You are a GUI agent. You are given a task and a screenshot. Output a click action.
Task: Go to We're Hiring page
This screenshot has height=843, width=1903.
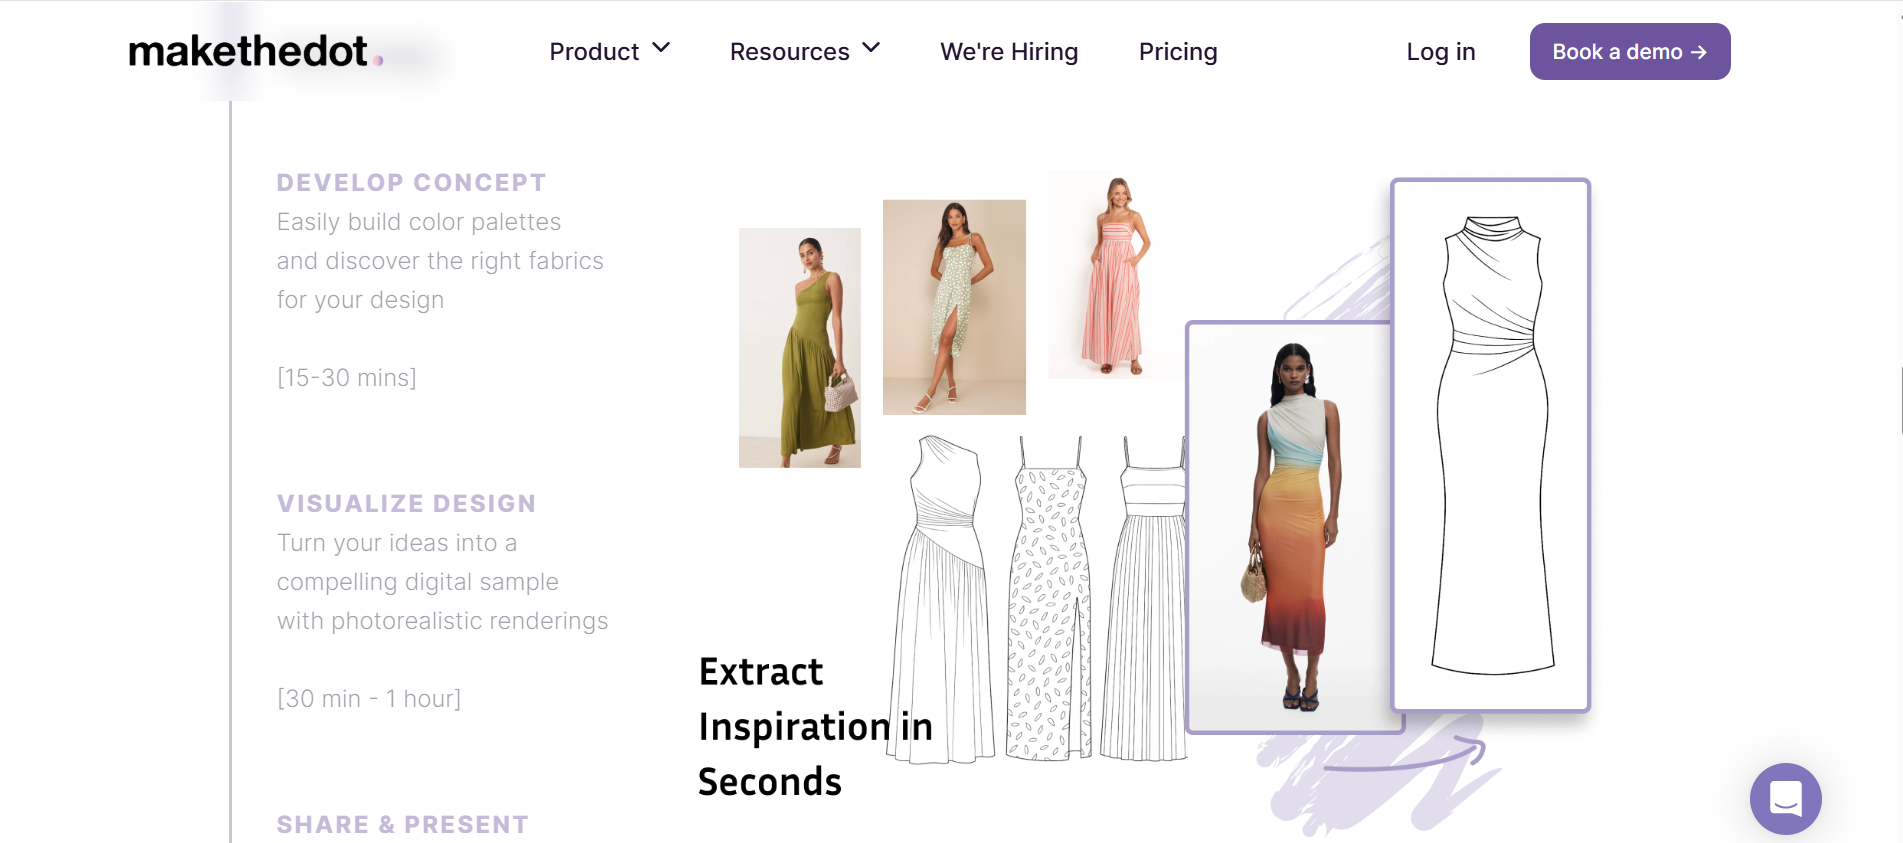point(1009,51)
